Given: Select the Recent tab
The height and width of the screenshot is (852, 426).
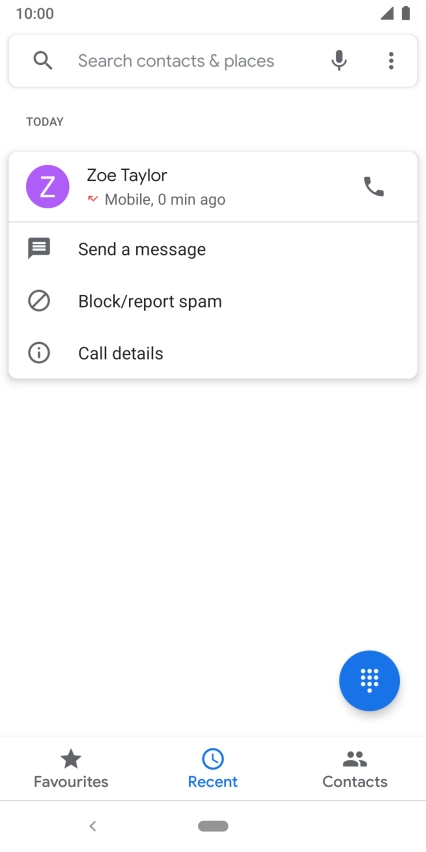Looking at the screenshot, I should [213, 768].
